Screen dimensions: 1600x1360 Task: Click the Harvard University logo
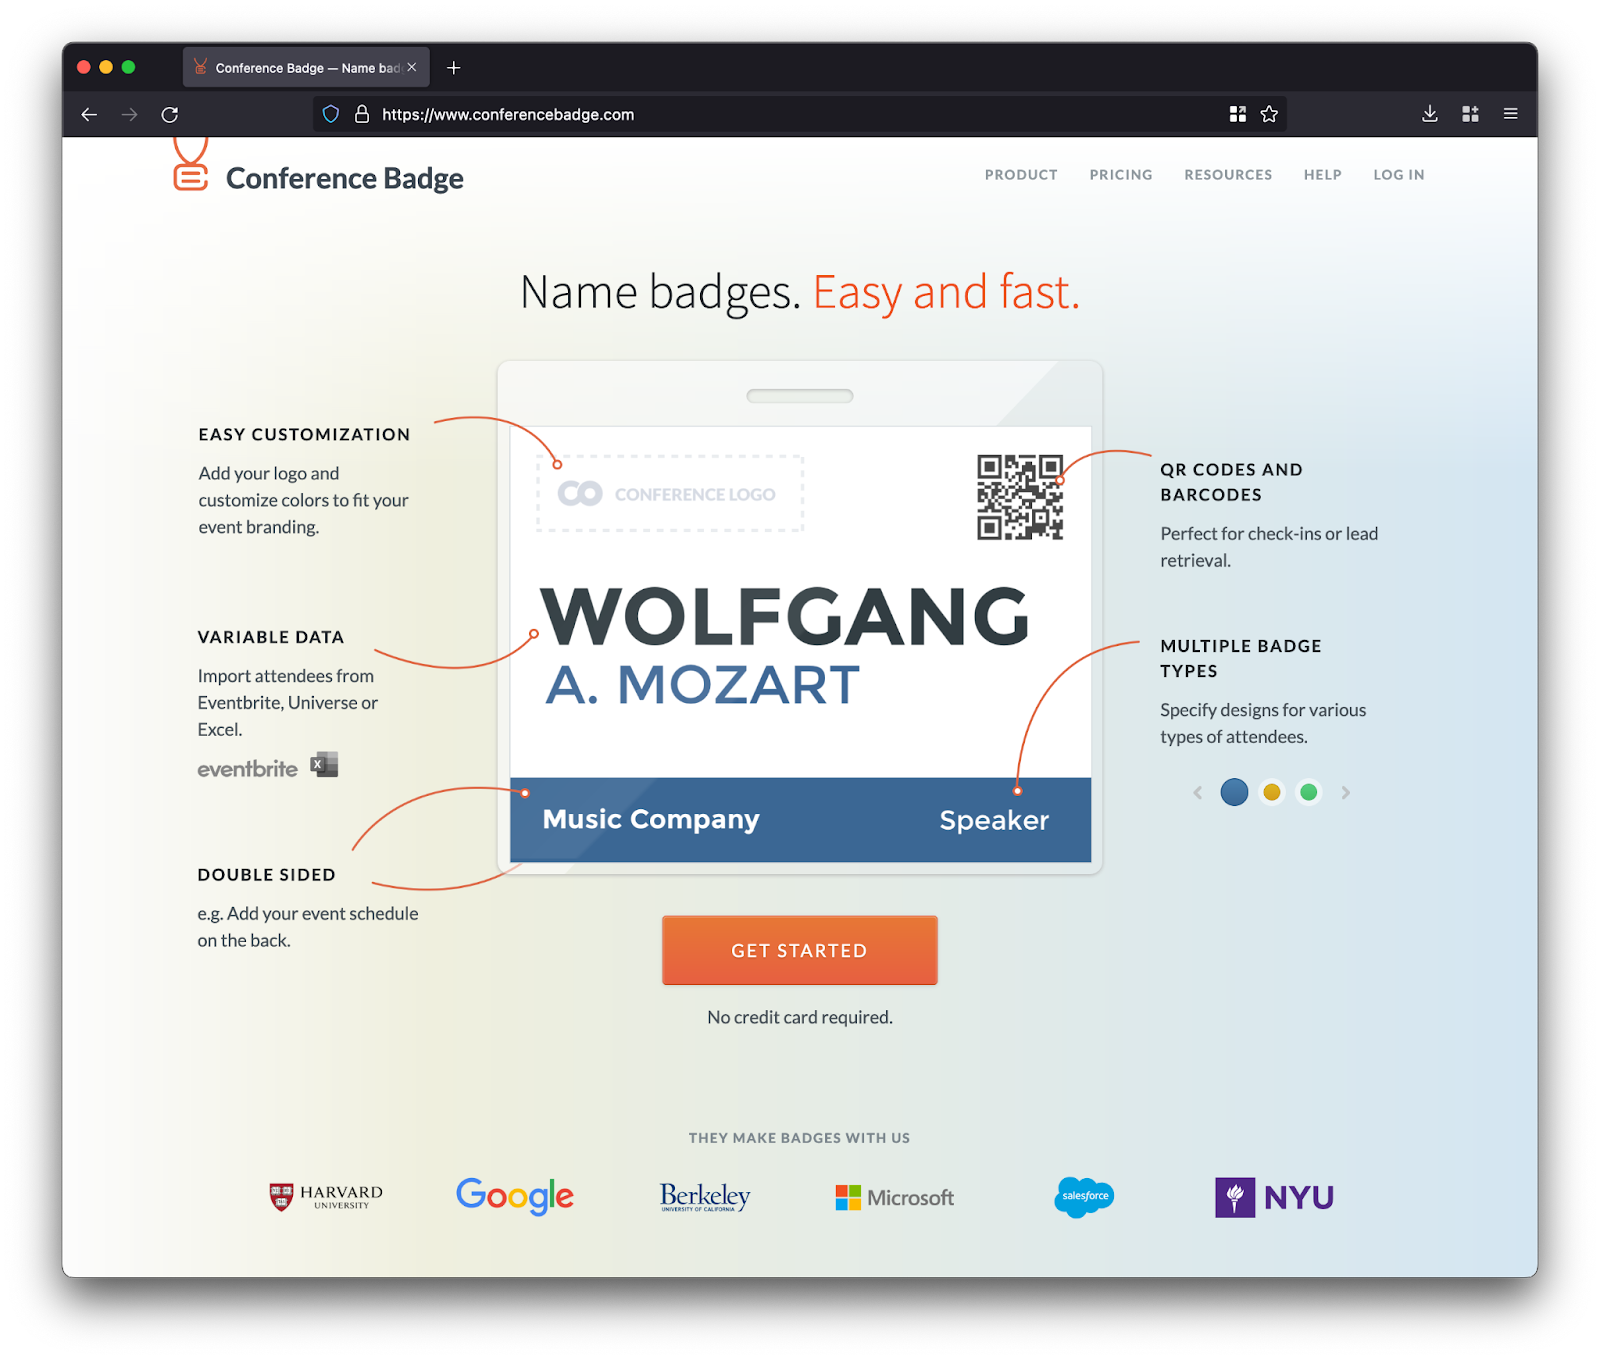coord(326,1197)
